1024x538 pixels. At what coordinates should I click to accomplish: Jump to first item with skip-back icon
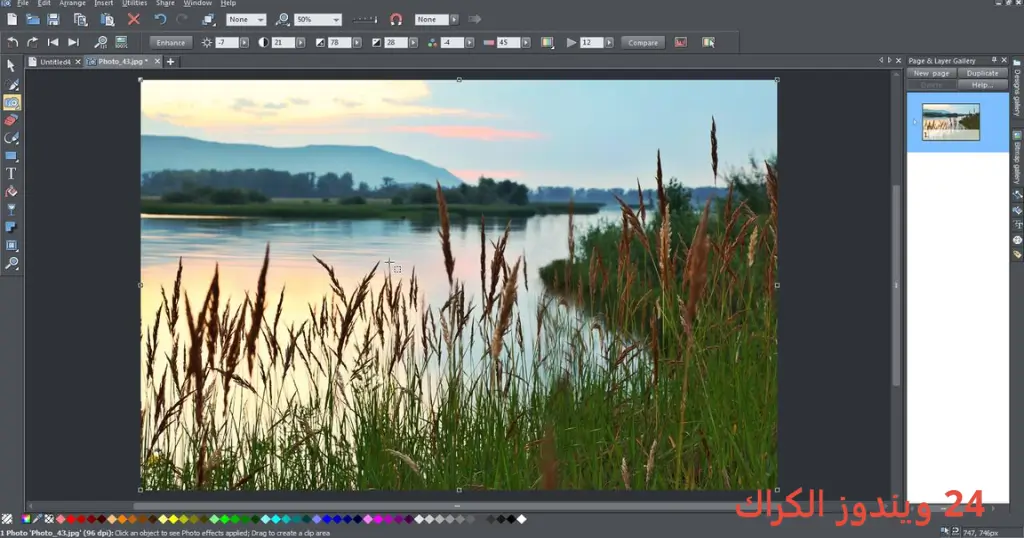tap(53, 42)
